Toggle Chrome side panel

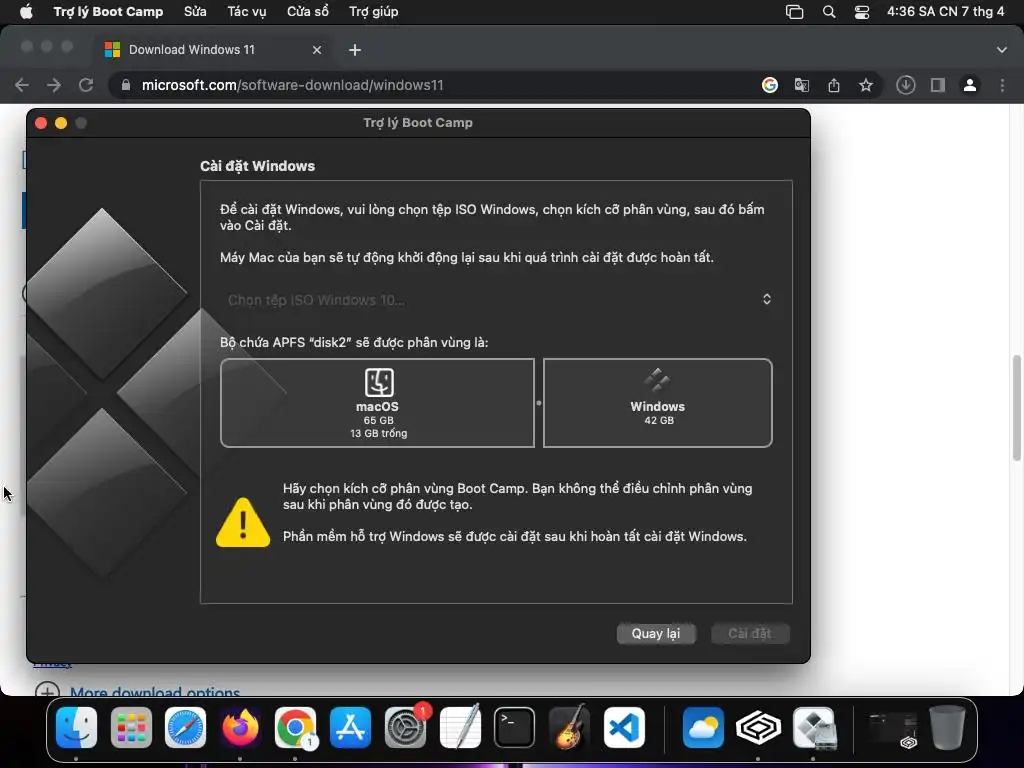tap(938, 85)
